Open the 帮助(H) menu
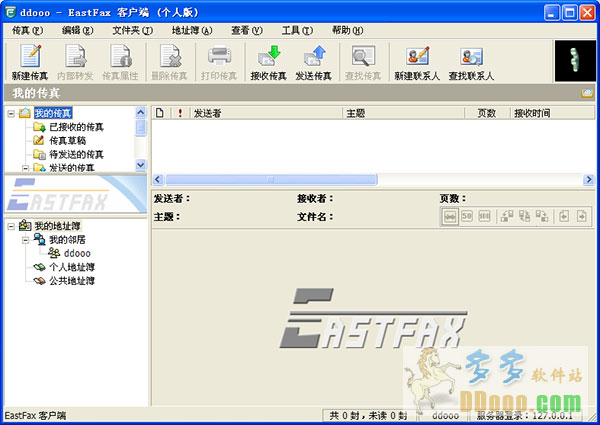600x425 pixels. (347, 30)
